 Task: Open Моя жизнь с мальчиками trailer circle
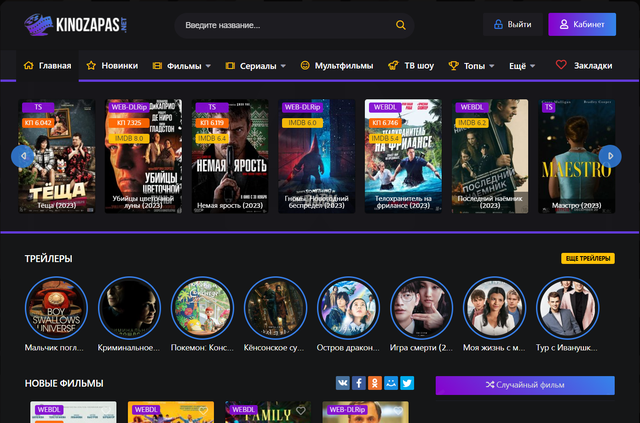495,308
